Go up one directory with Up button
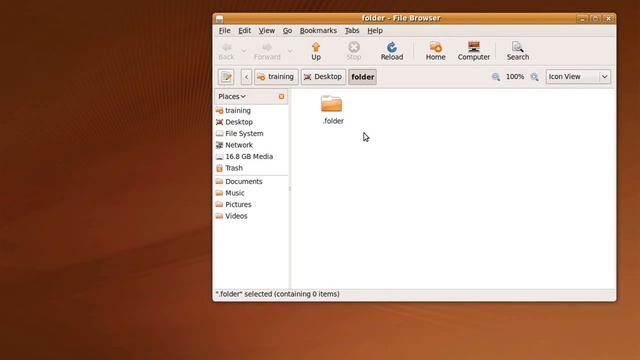The height and width of the screenshot is (360, 640). coord(316,51)
